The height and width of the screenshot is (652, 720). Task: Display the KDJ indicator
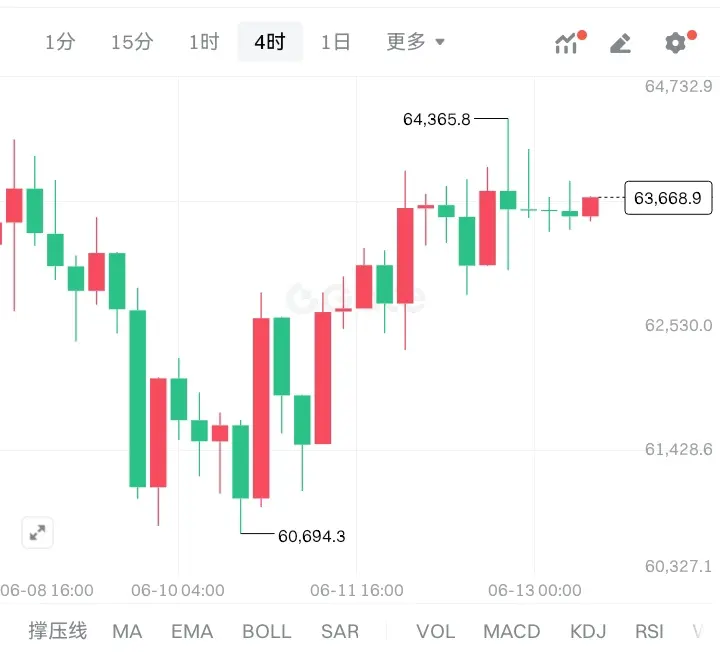(588, 631)
